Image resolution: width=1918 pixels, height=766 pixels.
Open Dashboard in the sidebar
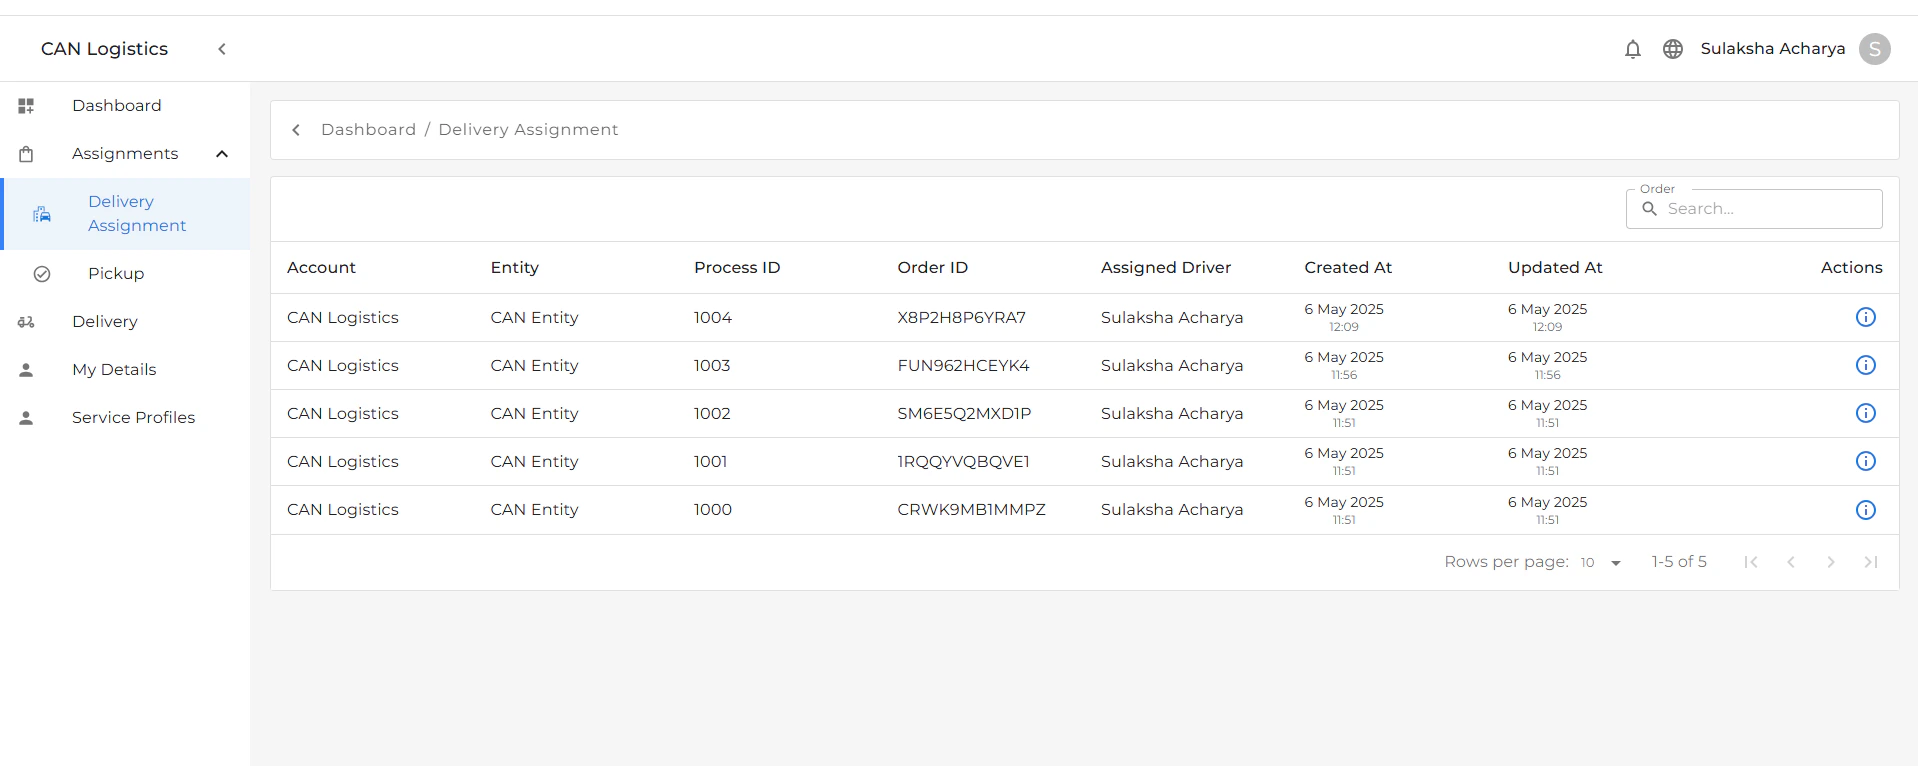point(116,106)
